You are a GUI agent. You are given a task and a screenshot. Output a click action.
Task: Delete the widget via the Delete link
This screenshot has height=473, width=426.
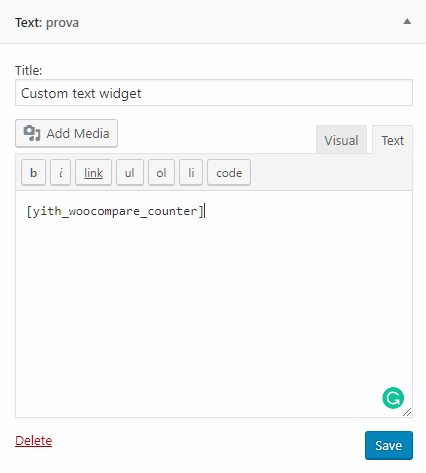click(x=34, y=441)
